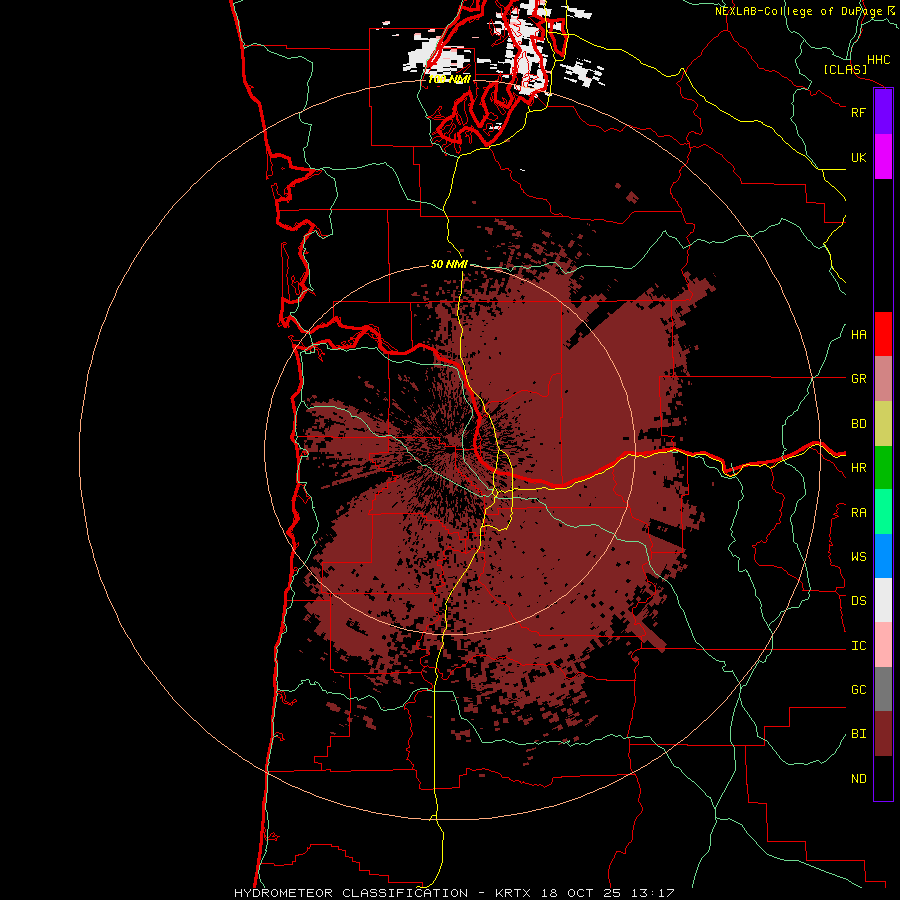The height and width of the screenshot is (900, 900).
Task: Choose the gray GC legend swatch
Action: (883, 689)
